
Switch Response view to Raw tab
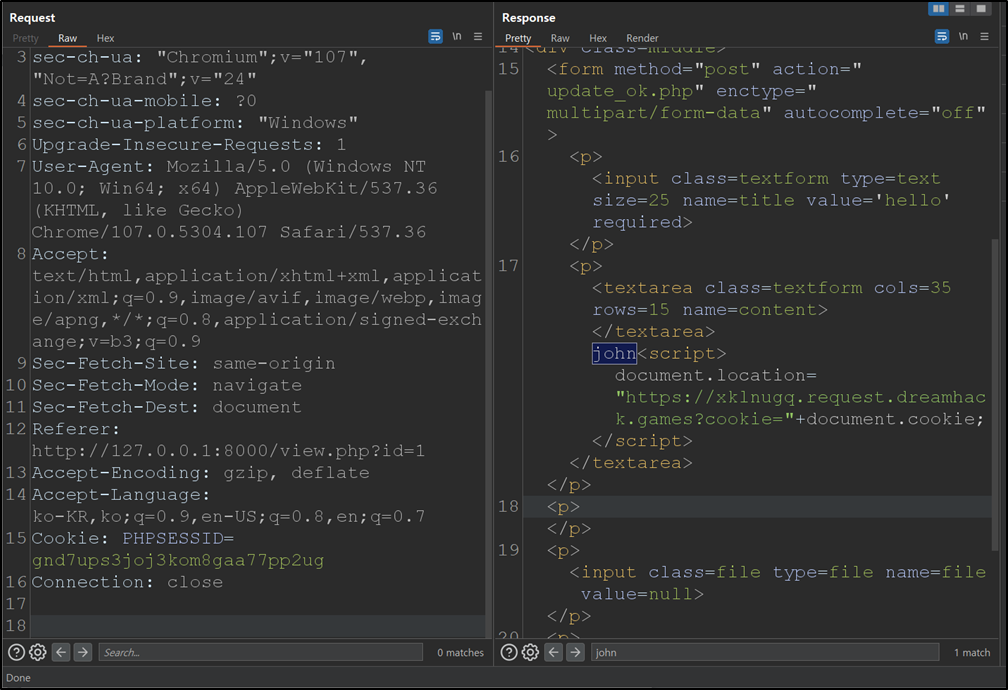560,39
